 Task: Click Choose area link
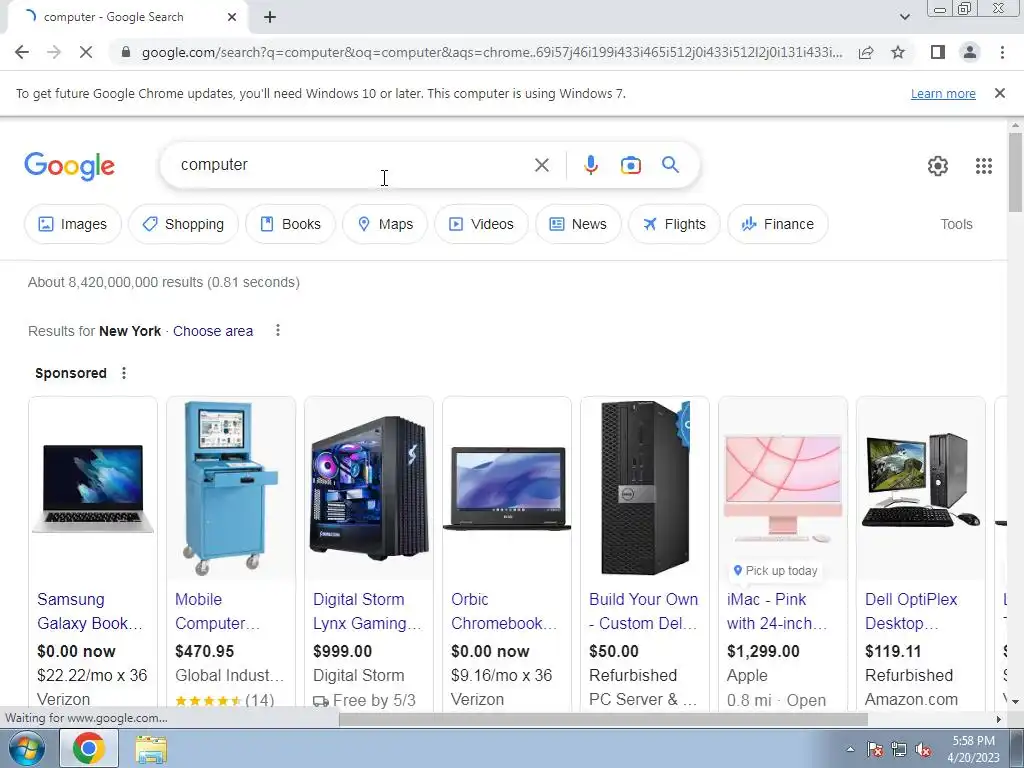point(213,331)
